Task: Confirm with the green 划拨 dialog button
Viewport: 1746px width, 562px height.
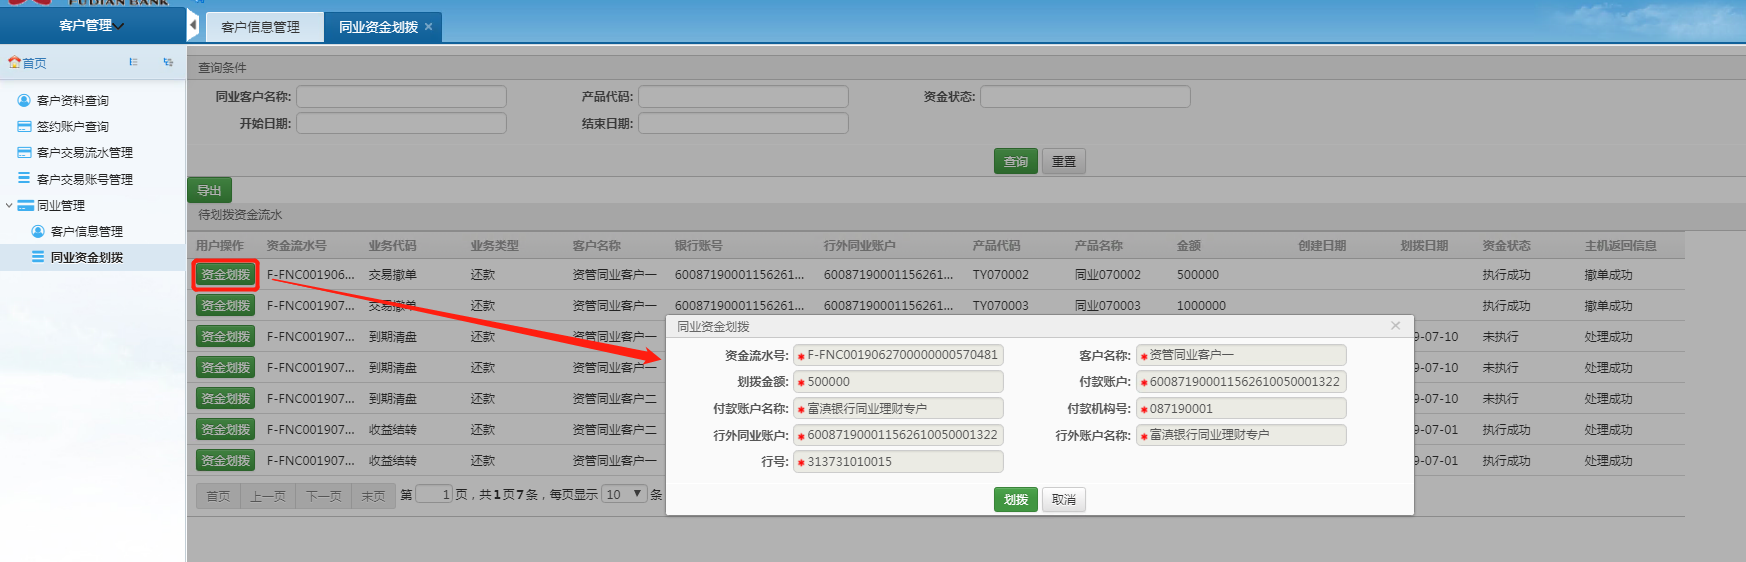Action: 1015,499
